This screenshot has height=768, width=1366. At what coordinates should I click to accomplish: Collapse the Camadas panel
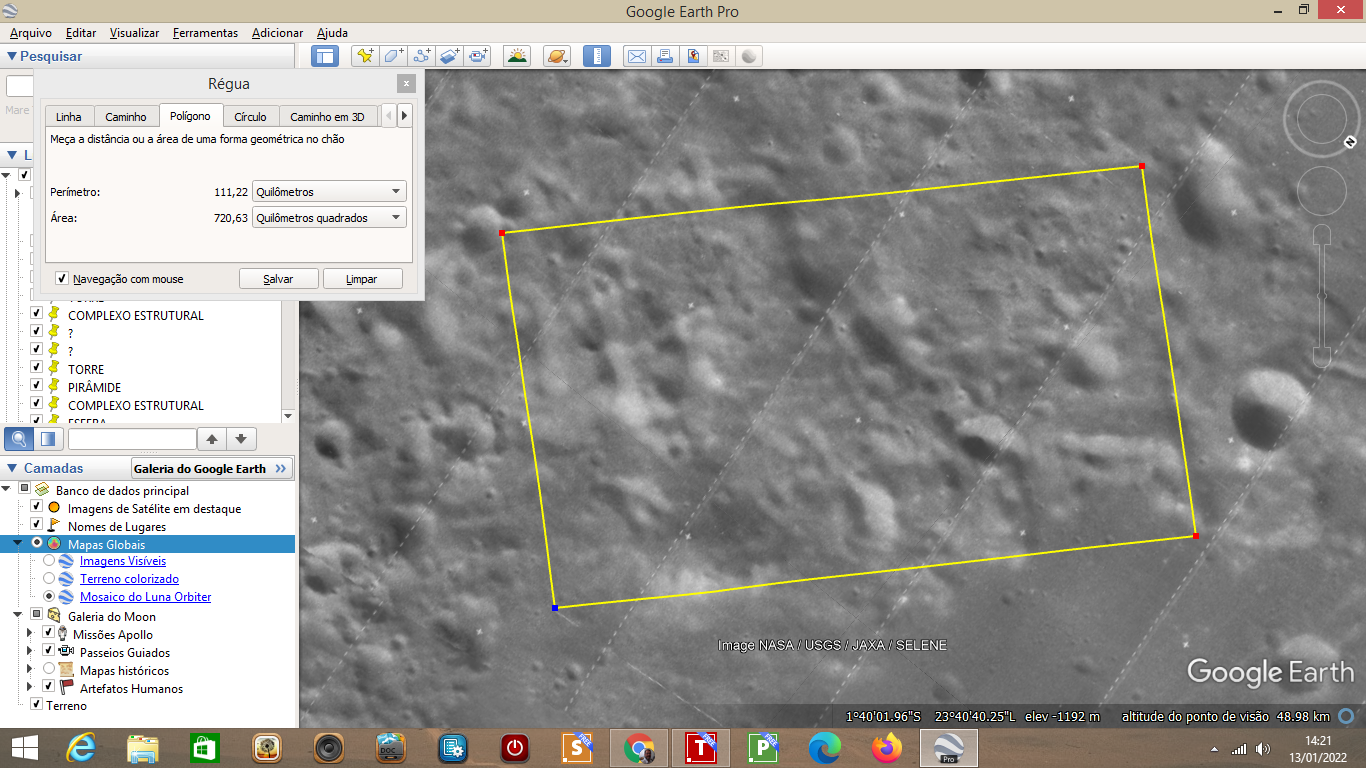point(12,468)
